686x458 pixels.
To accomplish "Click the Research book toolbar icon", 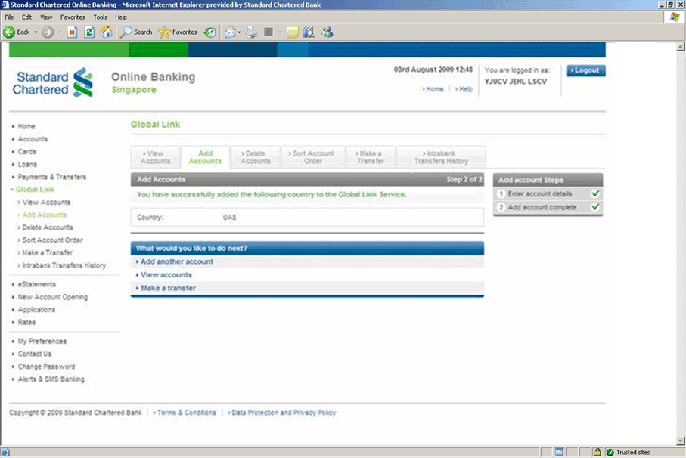I will click(309, 32).
